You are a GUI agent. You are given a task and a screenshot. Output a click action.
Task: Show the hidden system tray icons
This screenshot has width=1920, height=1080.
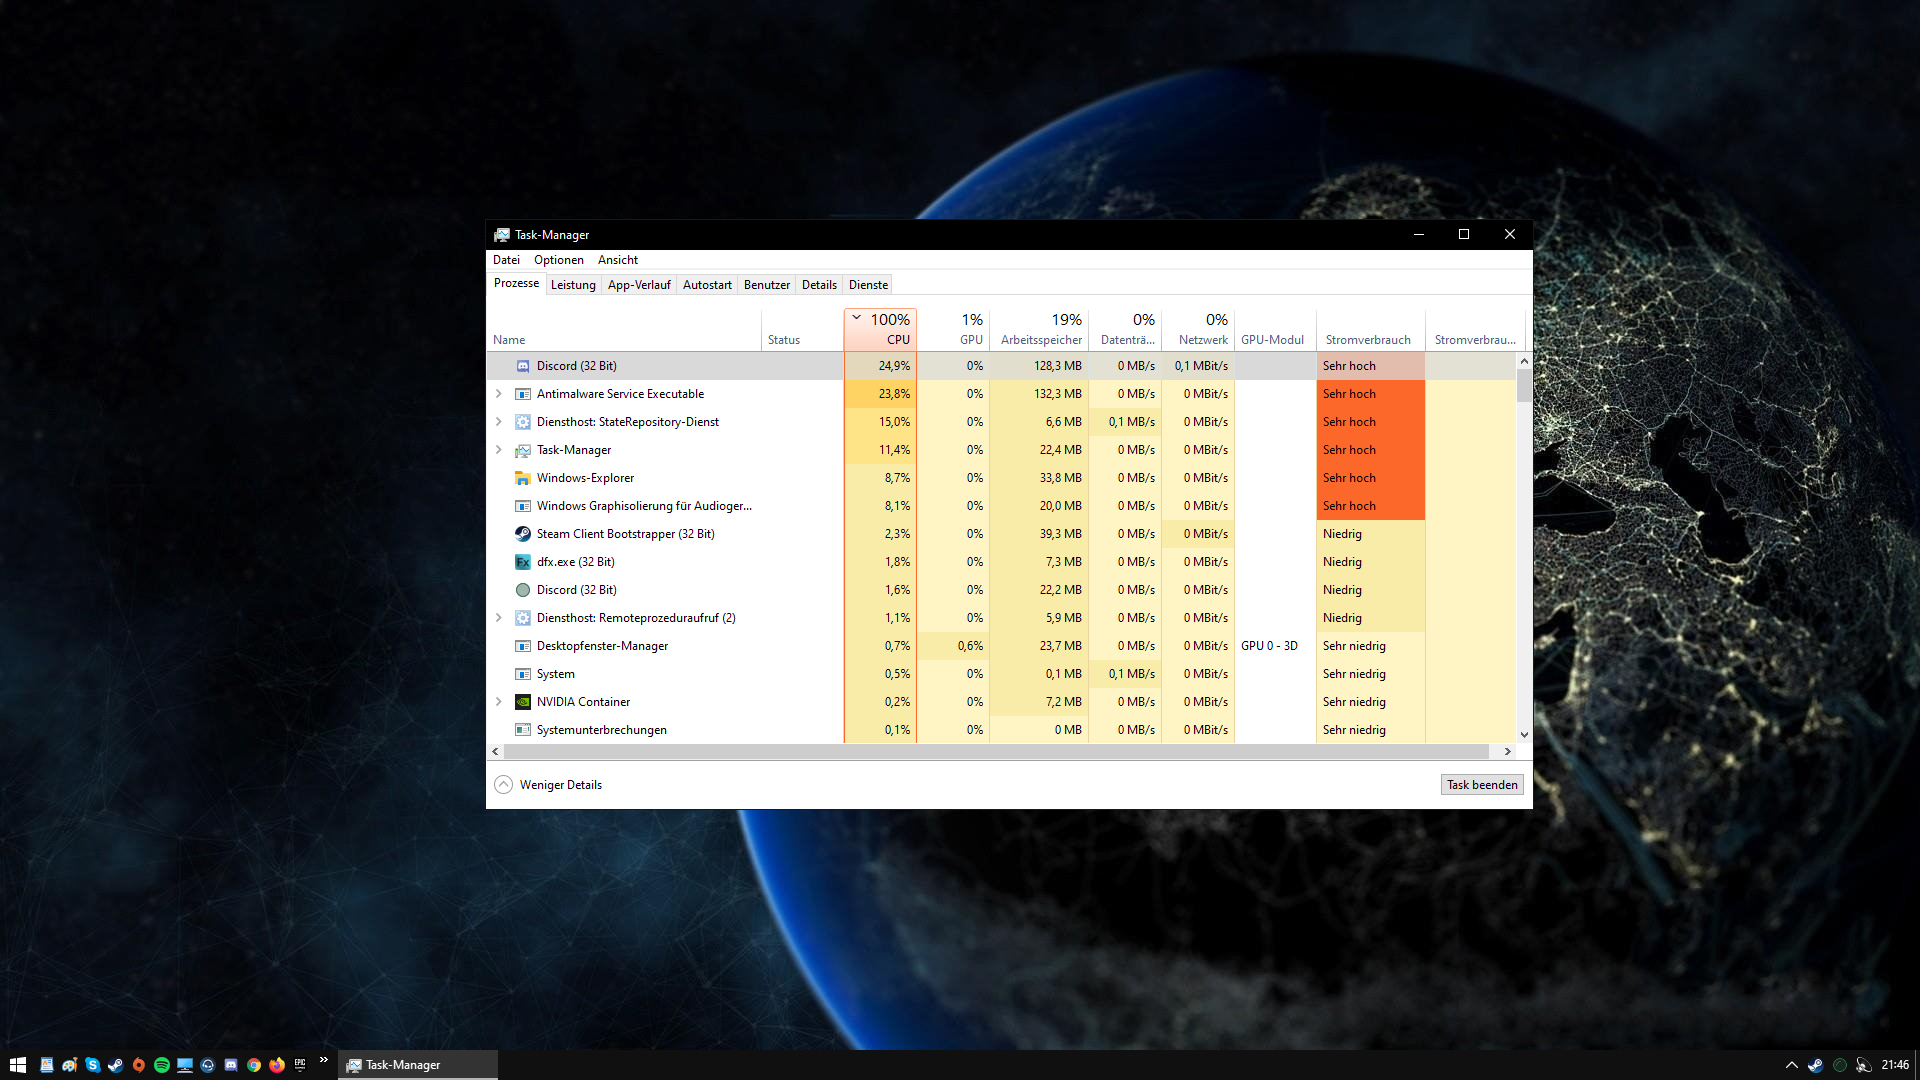point(1791,1065)
